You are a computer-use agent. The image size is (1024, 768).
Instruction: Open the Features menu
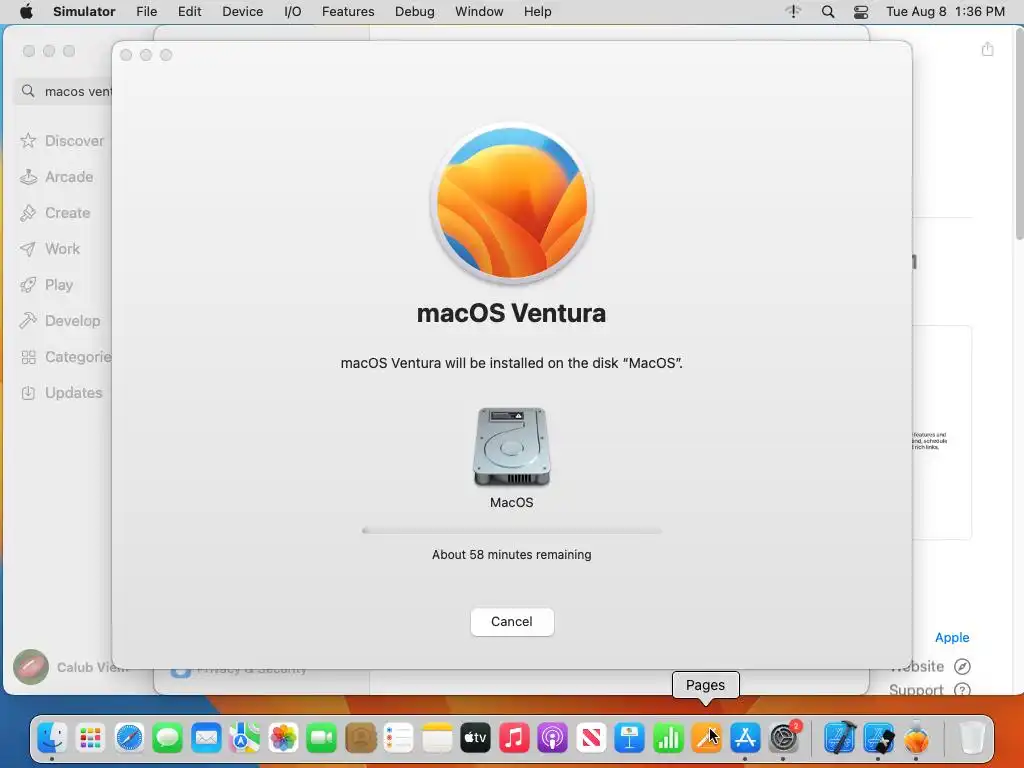tap(348, 12)
